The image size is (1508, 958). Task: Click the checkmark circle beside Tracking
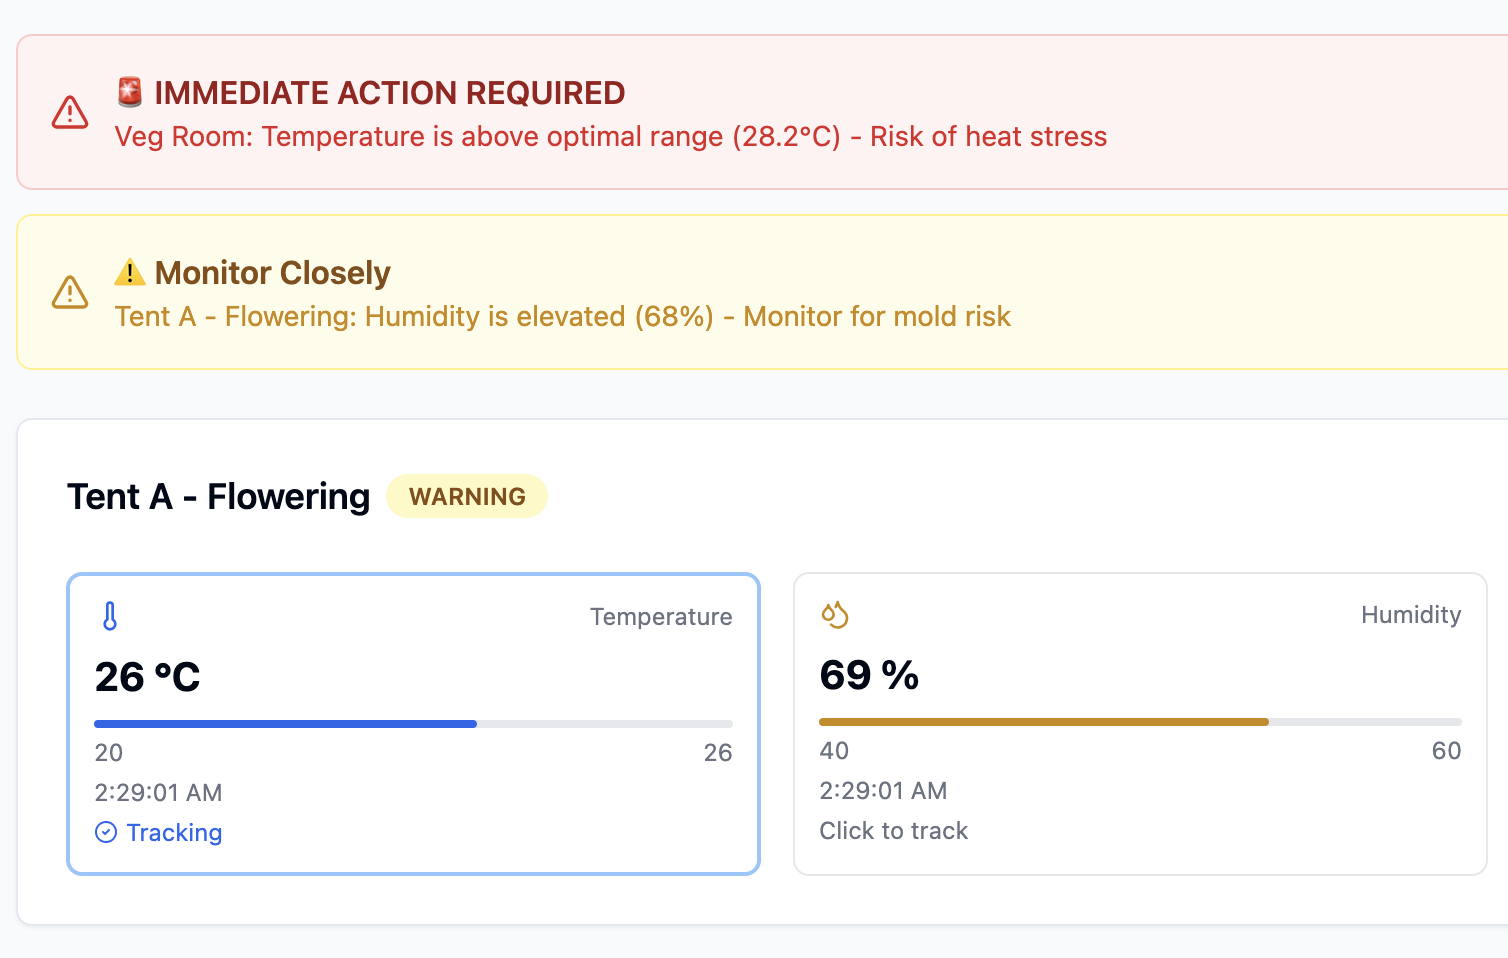[106, 832]
